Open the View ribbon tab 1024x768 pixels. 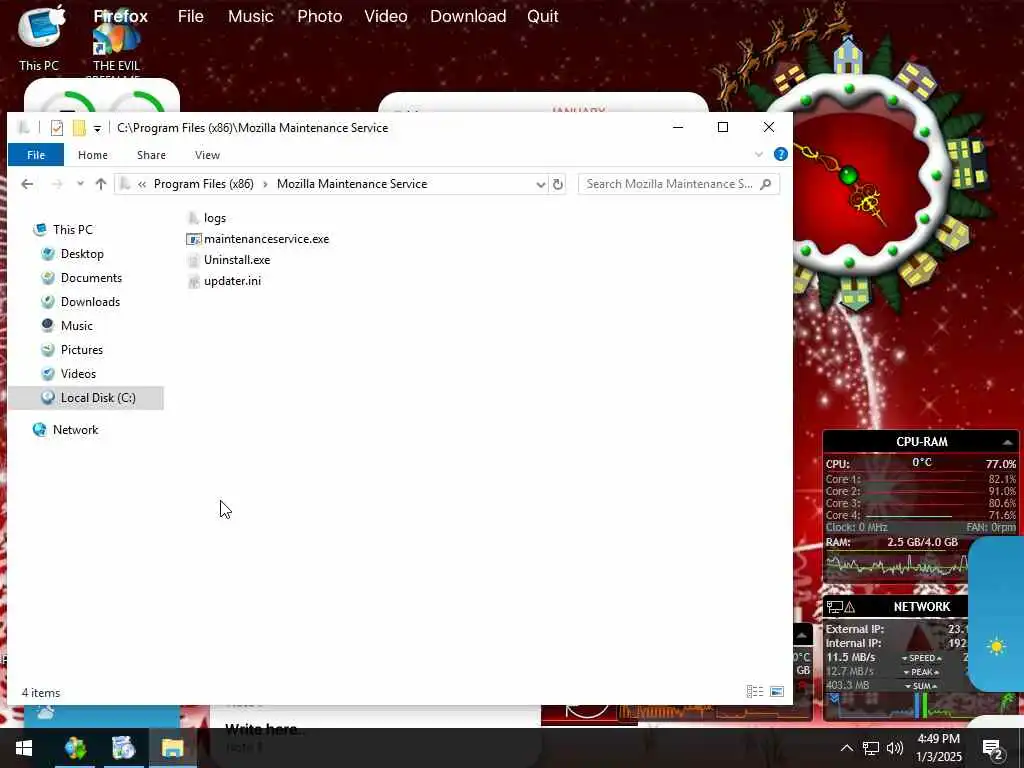(207, 155)
